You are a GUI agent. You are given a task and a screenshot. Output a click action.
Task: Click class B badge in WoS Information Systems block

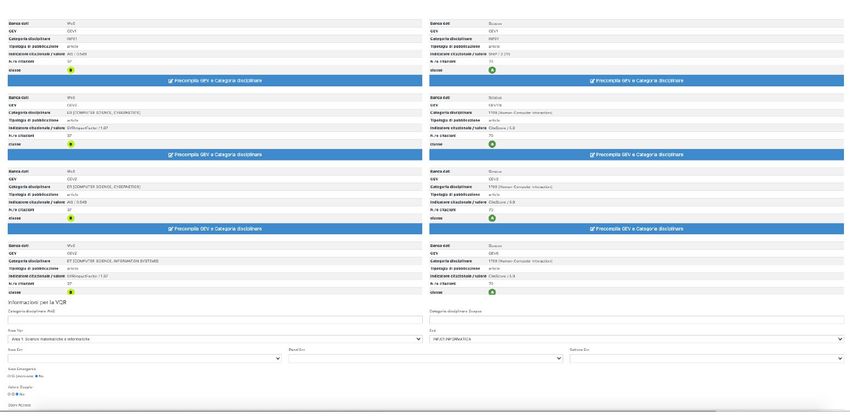click(x=70, y=292)
